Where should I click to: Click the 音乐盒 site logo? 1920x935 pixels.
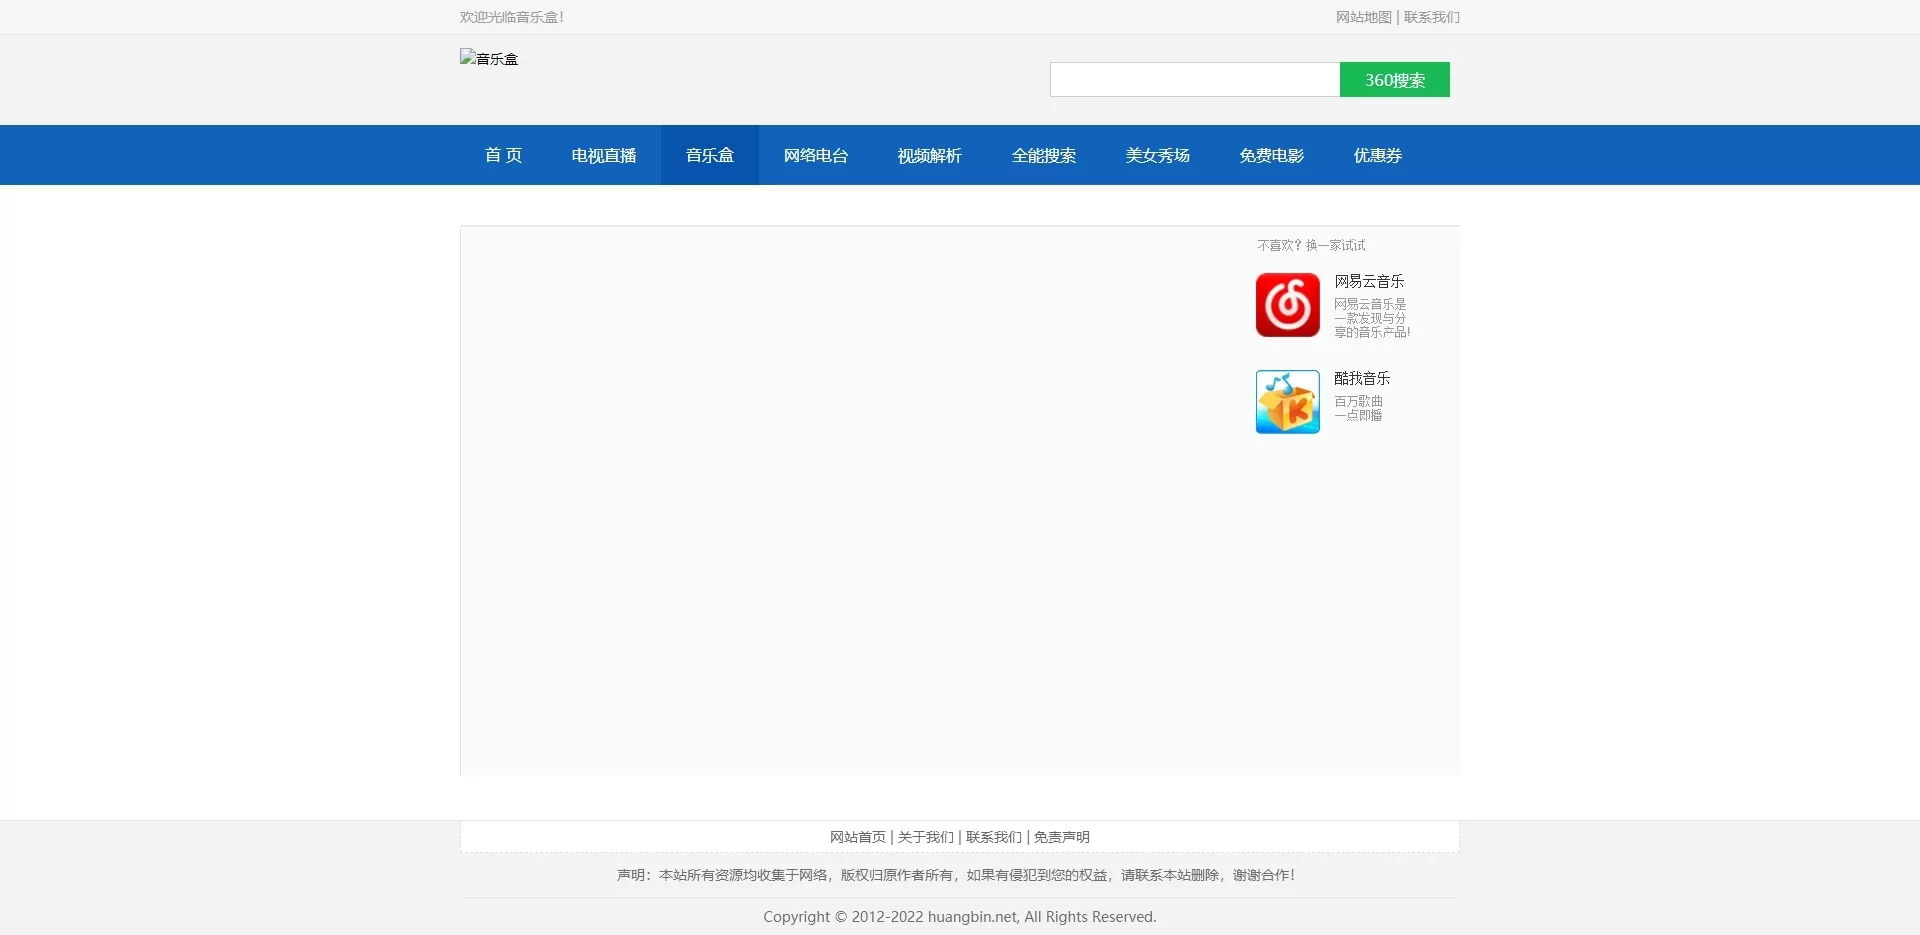tap(489, 58)
